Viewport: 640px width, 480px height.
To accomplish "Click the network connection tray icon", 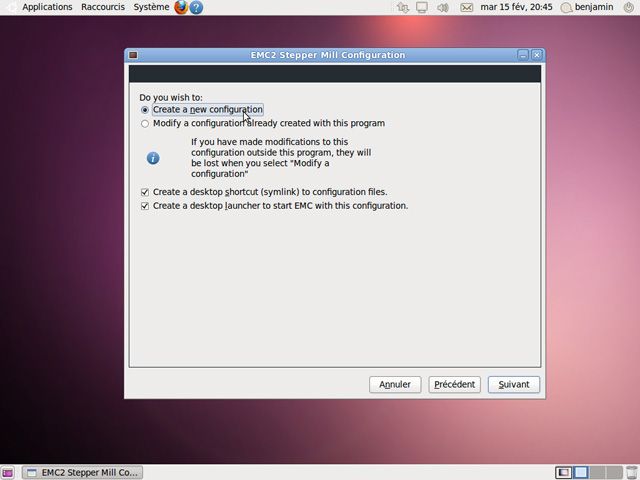I will (x=403, y=7).
